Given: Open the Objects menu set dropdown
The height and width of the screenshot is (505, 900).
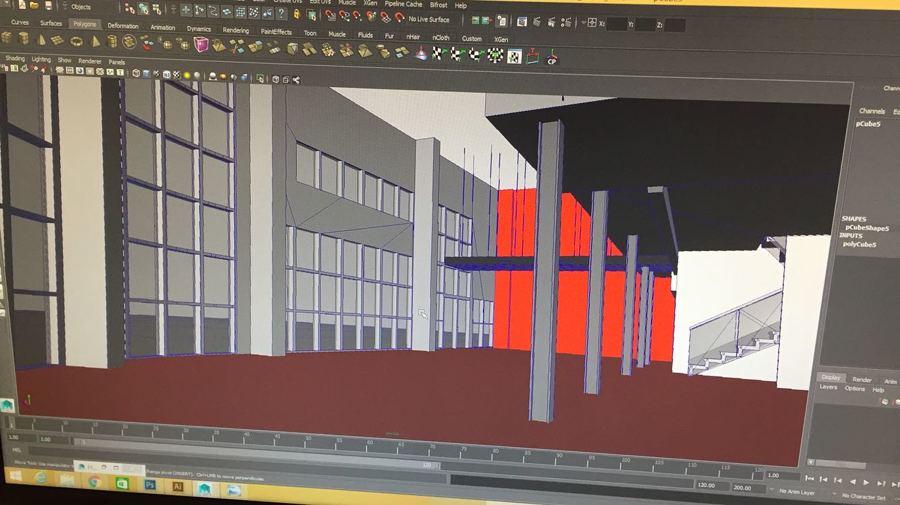Looking at the screenshot, I should (x=80, y=7).
